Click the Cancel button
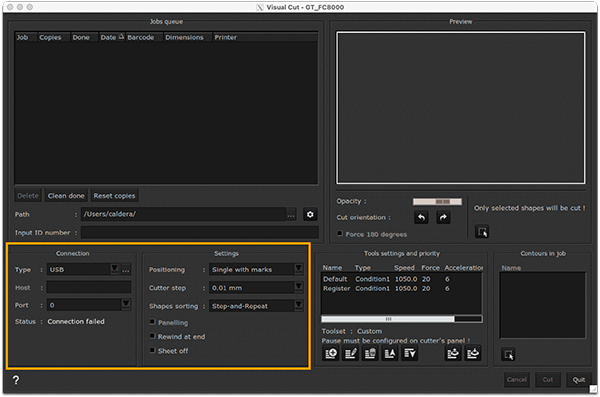 (517, 379)
